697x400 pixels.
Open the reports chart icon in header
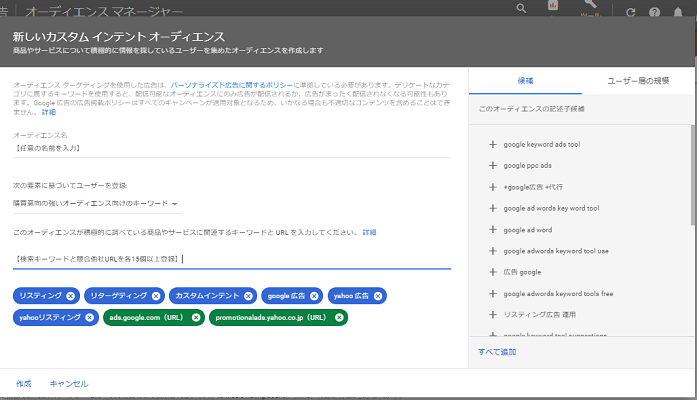[553, 5]
